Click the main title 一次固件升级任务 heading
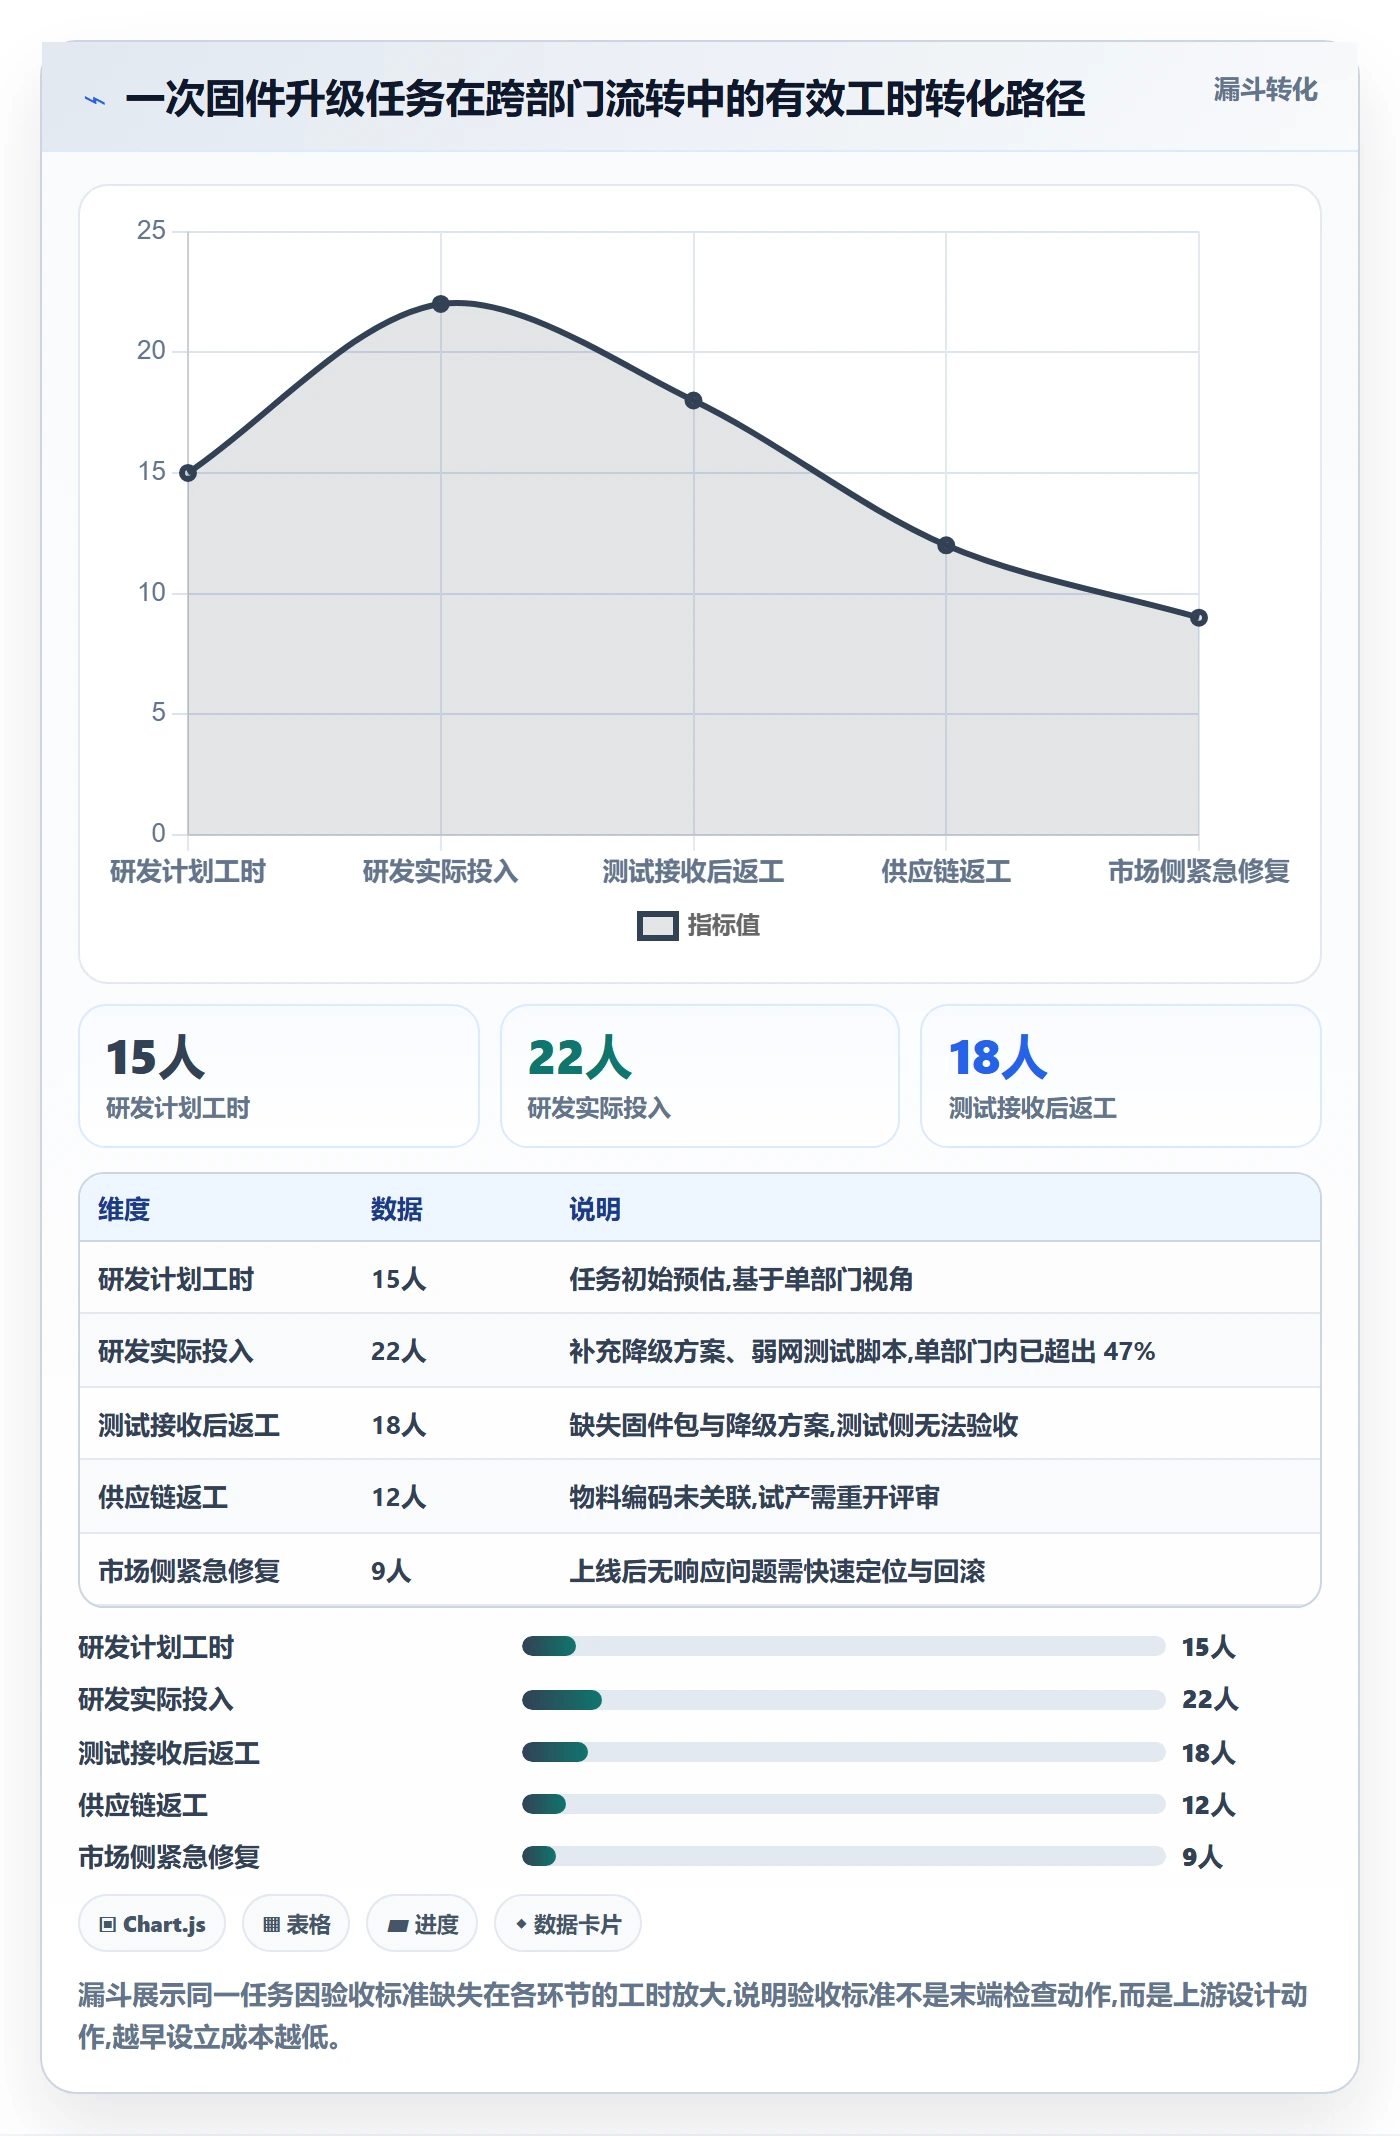1400x2136 pixels. point(605,99)
